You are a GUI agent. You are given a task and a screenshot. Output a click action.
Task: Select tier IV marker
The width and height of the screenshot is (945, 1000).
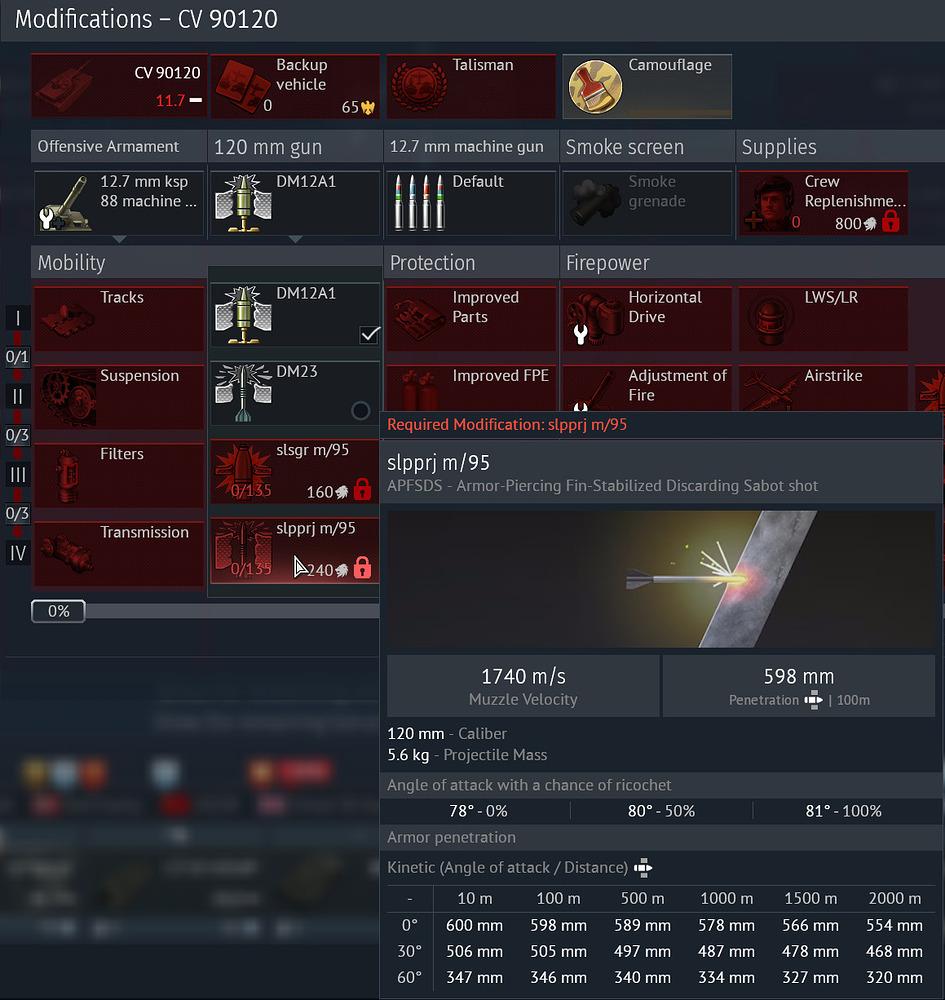[18, 553]
